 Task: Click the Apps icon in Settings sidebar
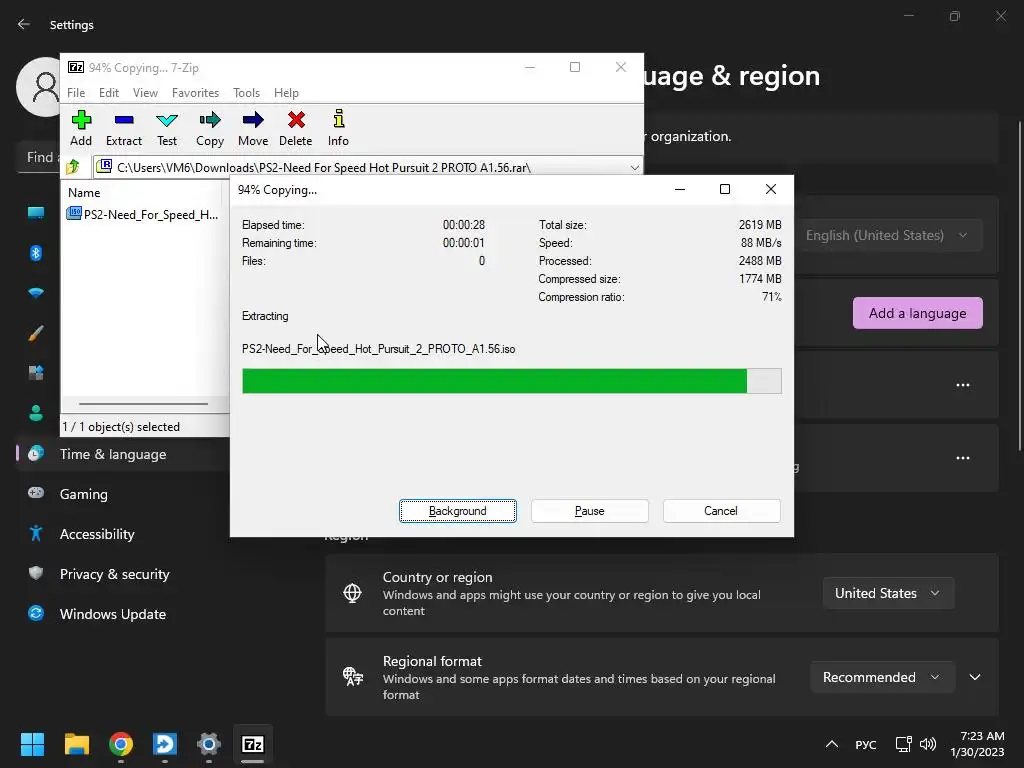[36, 373]
